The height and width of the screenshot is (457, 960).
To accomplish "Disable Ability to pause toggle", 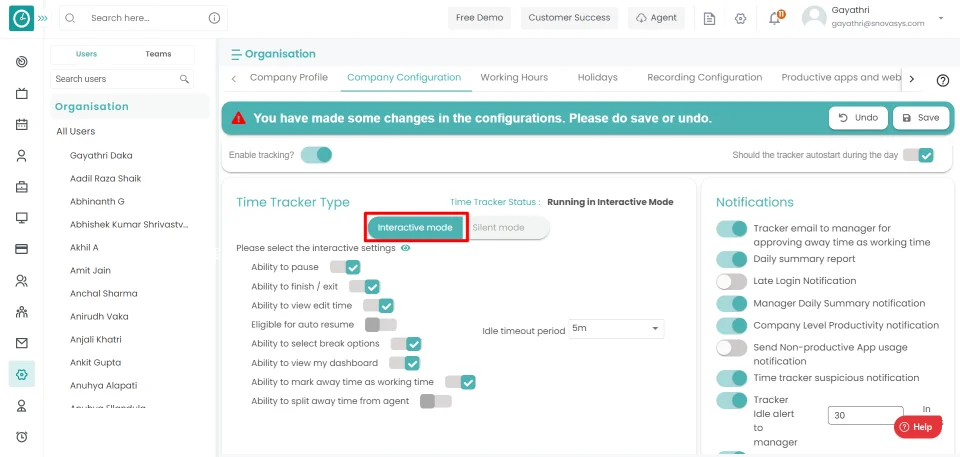I will coord(345,267).
